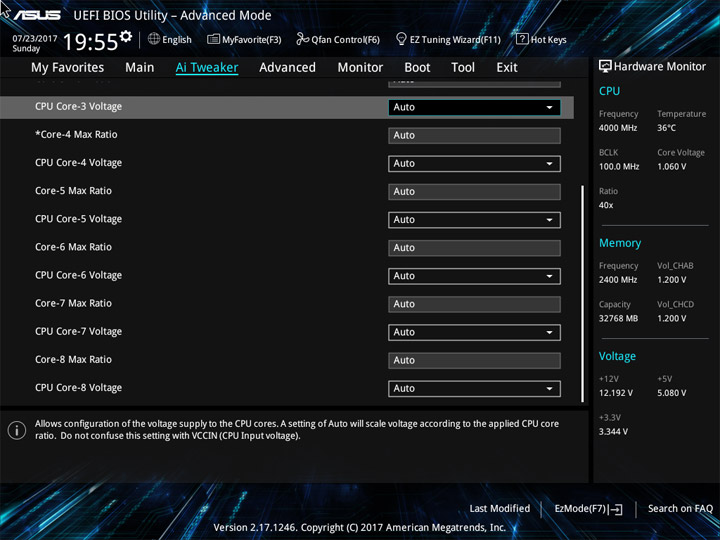Image resolution: width=720 pixels, height=540 pixels.
Task: Open the Monitor tab
Action: (360, 68)
